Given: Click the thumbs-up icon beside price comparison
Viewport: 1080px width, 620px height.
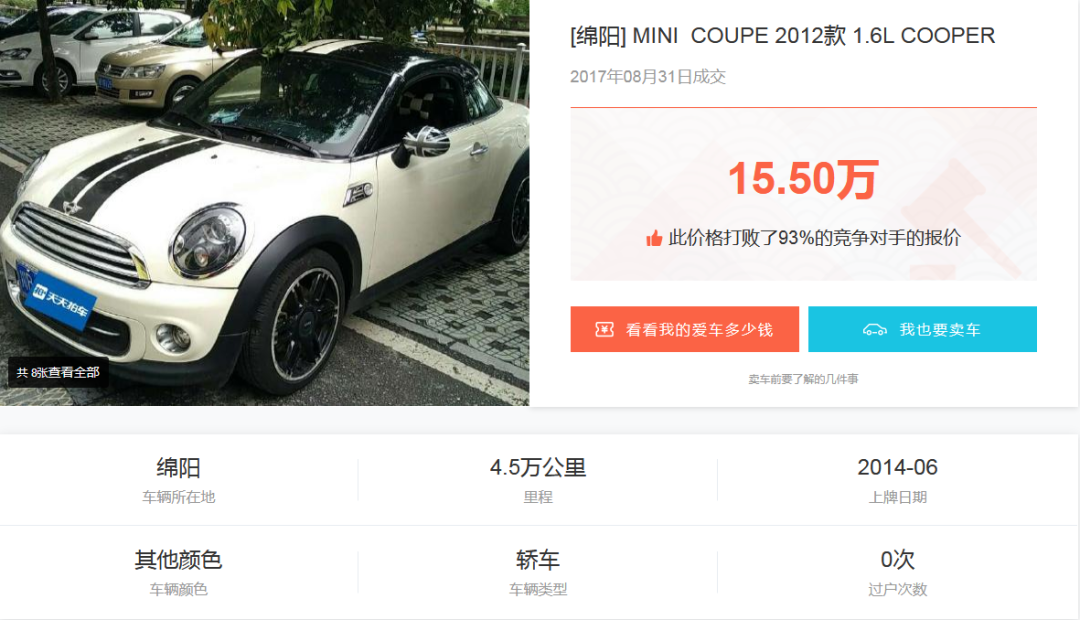Looking at the screenshot, I should 654,238.
